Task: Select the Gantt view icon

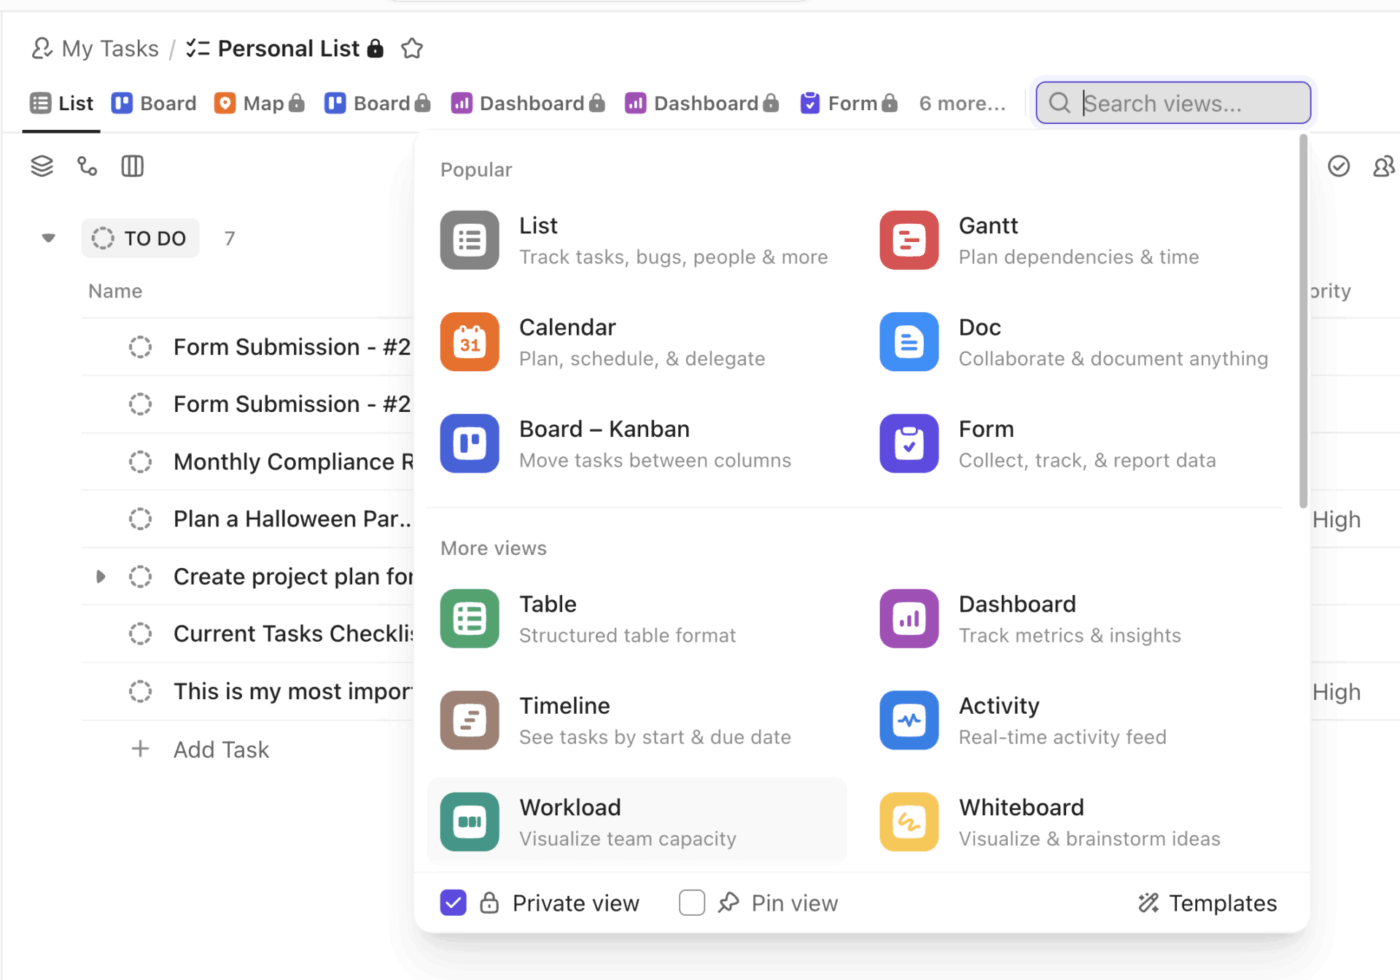Action: coord(909,240)
